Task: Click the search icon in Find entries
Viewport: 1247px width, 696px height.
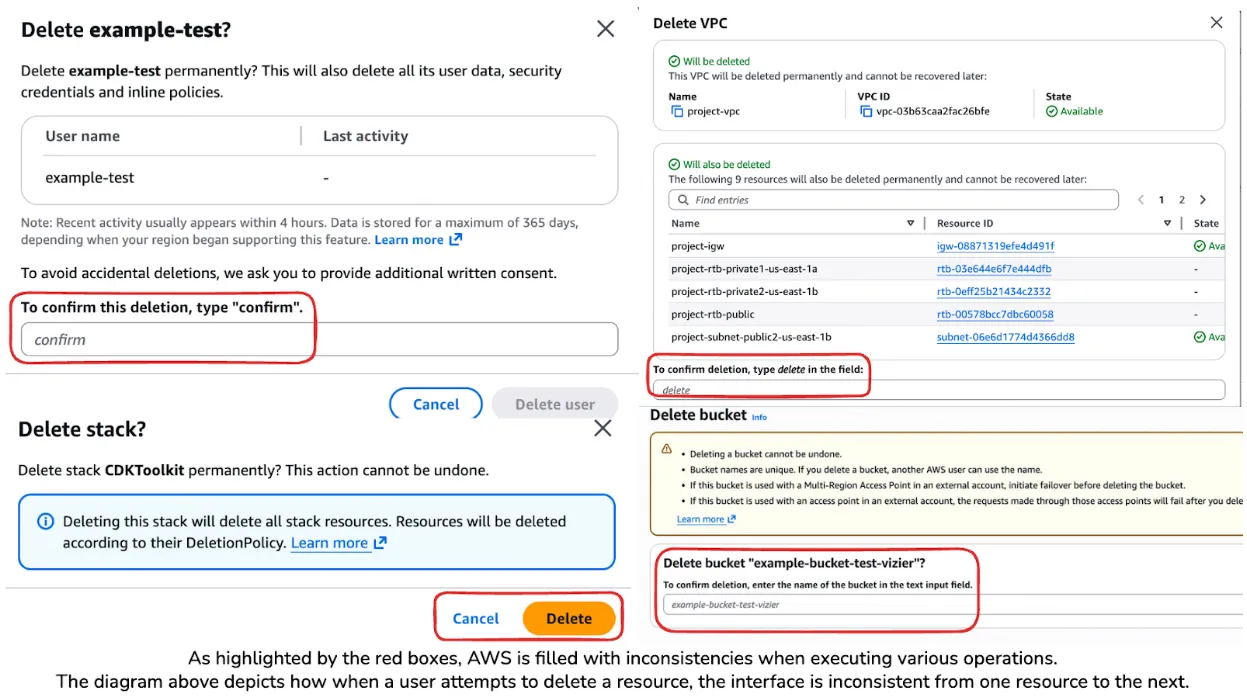Action: point(683,200)
